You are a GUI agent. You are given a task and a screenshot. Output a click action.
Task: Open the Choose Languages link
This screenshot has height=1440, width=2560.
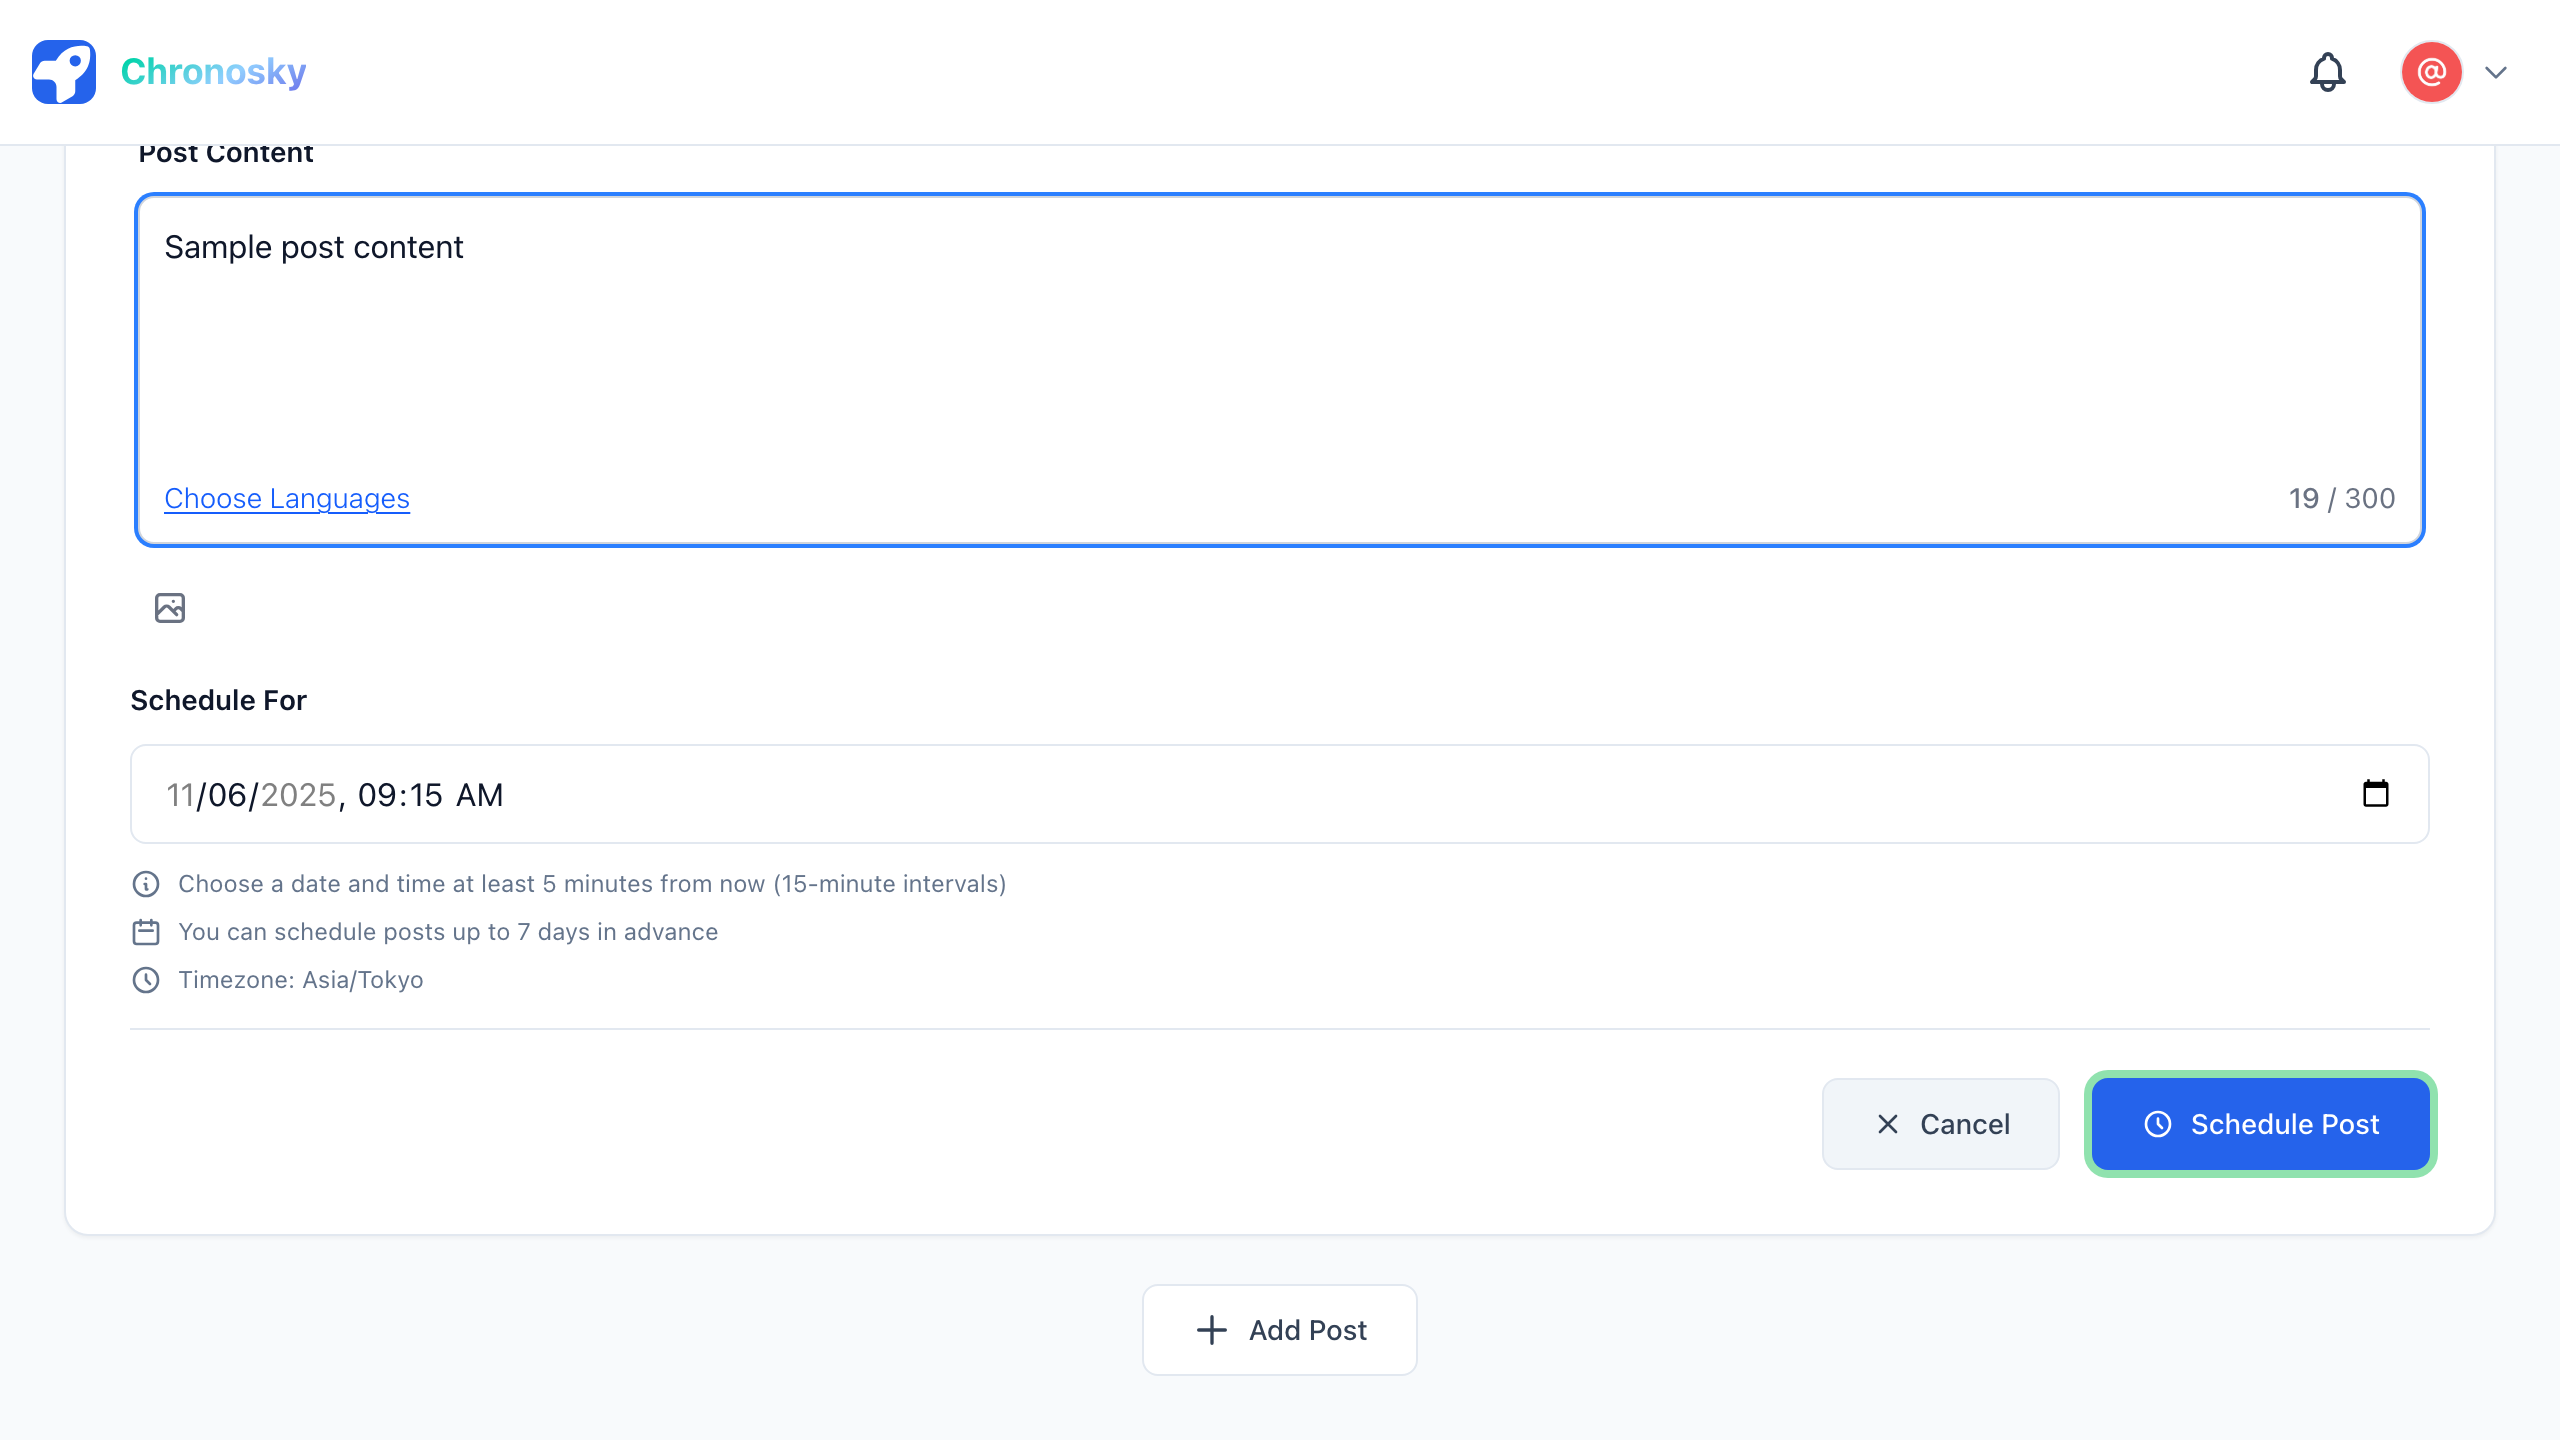click(287, 498)
